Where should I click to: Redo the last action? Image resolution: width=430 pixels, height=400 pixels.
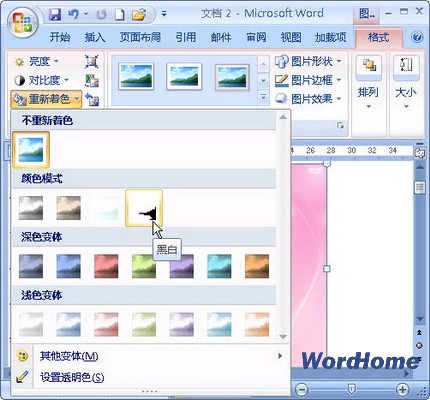(101, 15)
